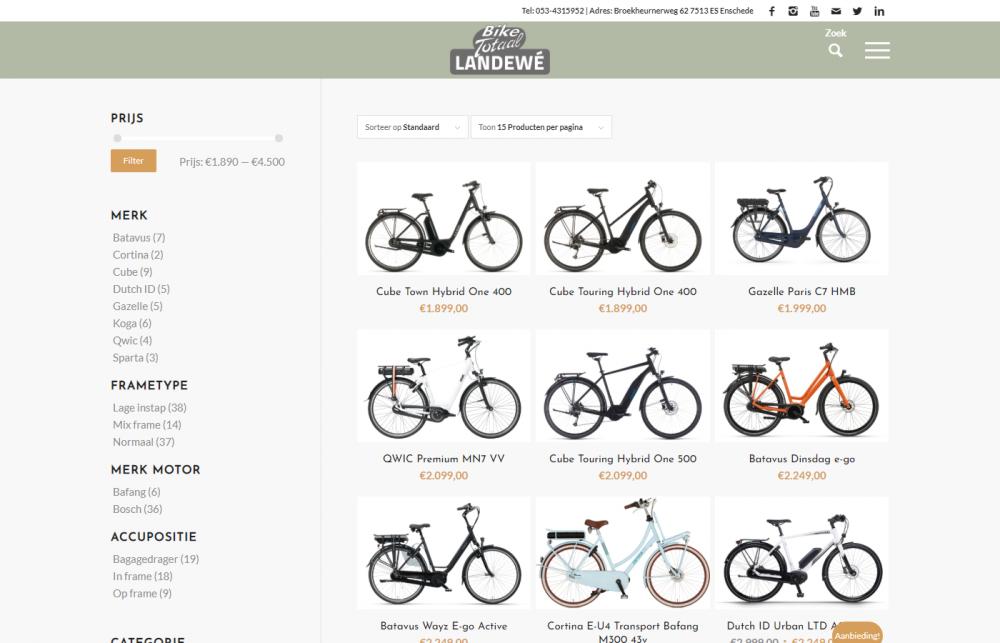Filter by brand Cube (9)

click(x=133, y=272)
